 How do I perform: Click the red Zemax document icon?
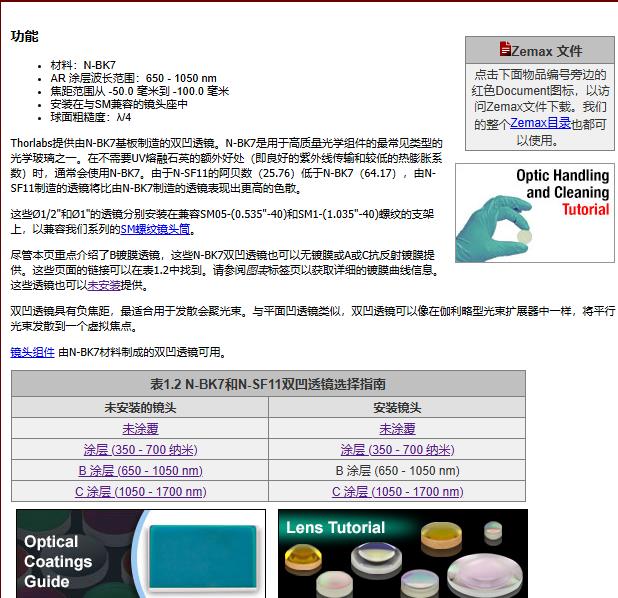pos(505,49)
